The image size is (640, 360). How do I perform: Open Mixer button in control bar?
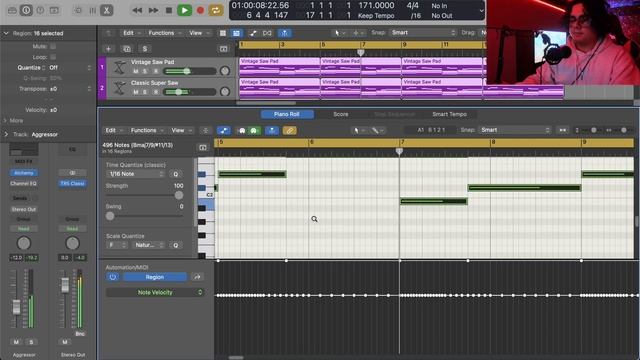[x=92, y=10]
